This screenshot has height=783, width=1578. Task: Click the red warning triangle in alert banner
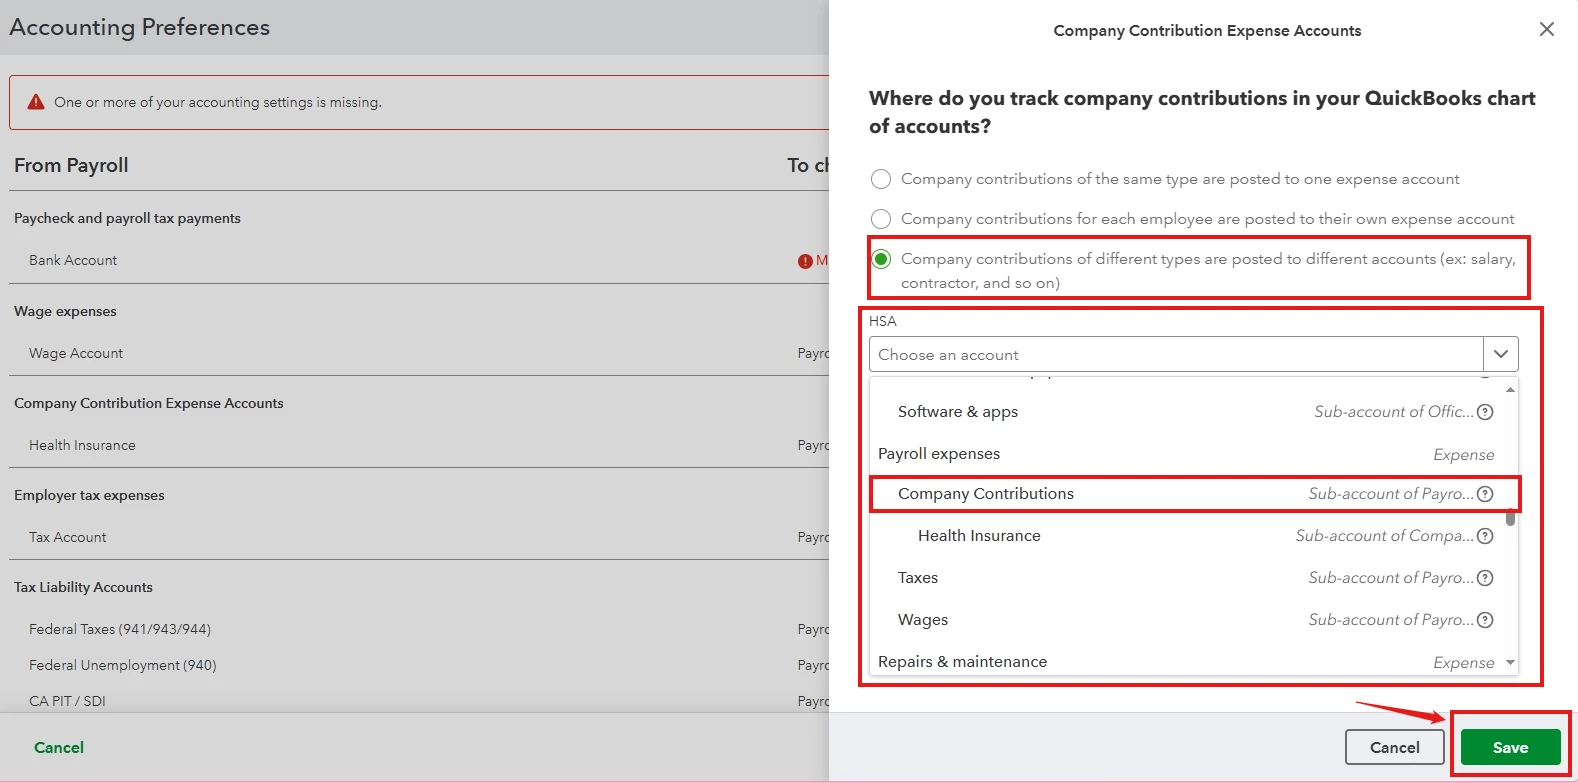(x=36, y=102)
